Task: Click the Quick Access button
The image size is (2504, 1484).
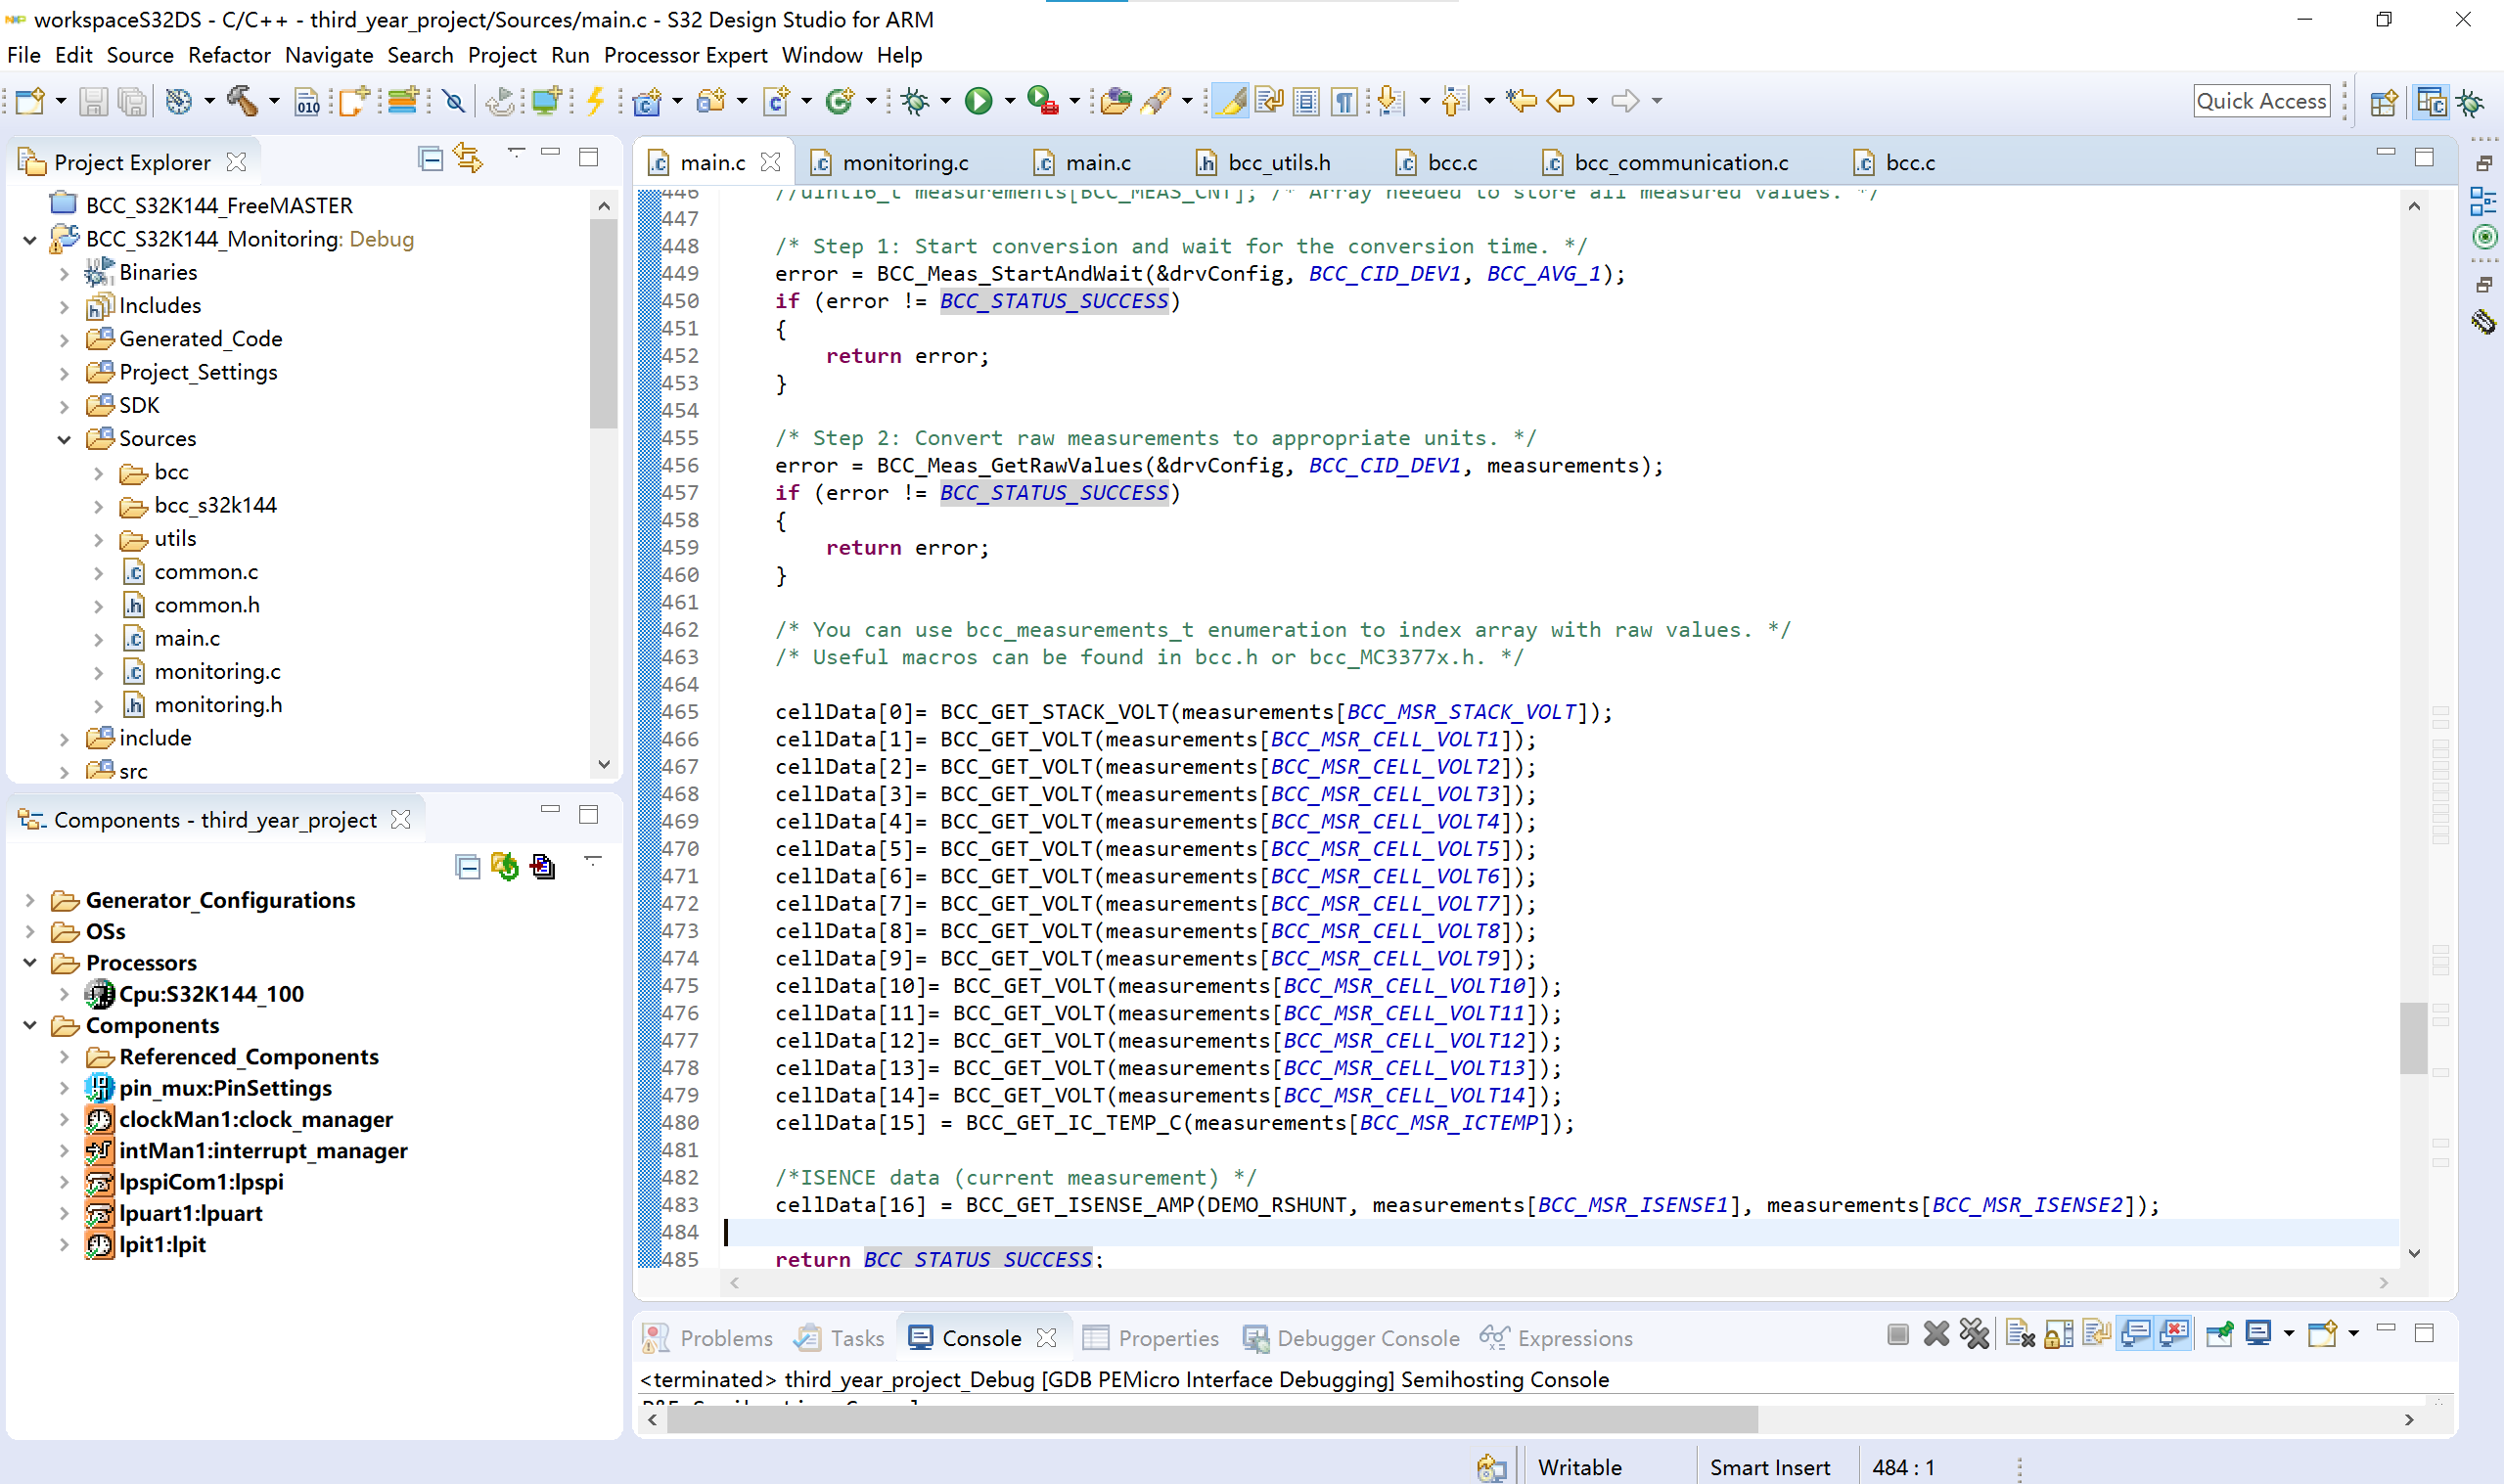Action: coord(2261,100)
